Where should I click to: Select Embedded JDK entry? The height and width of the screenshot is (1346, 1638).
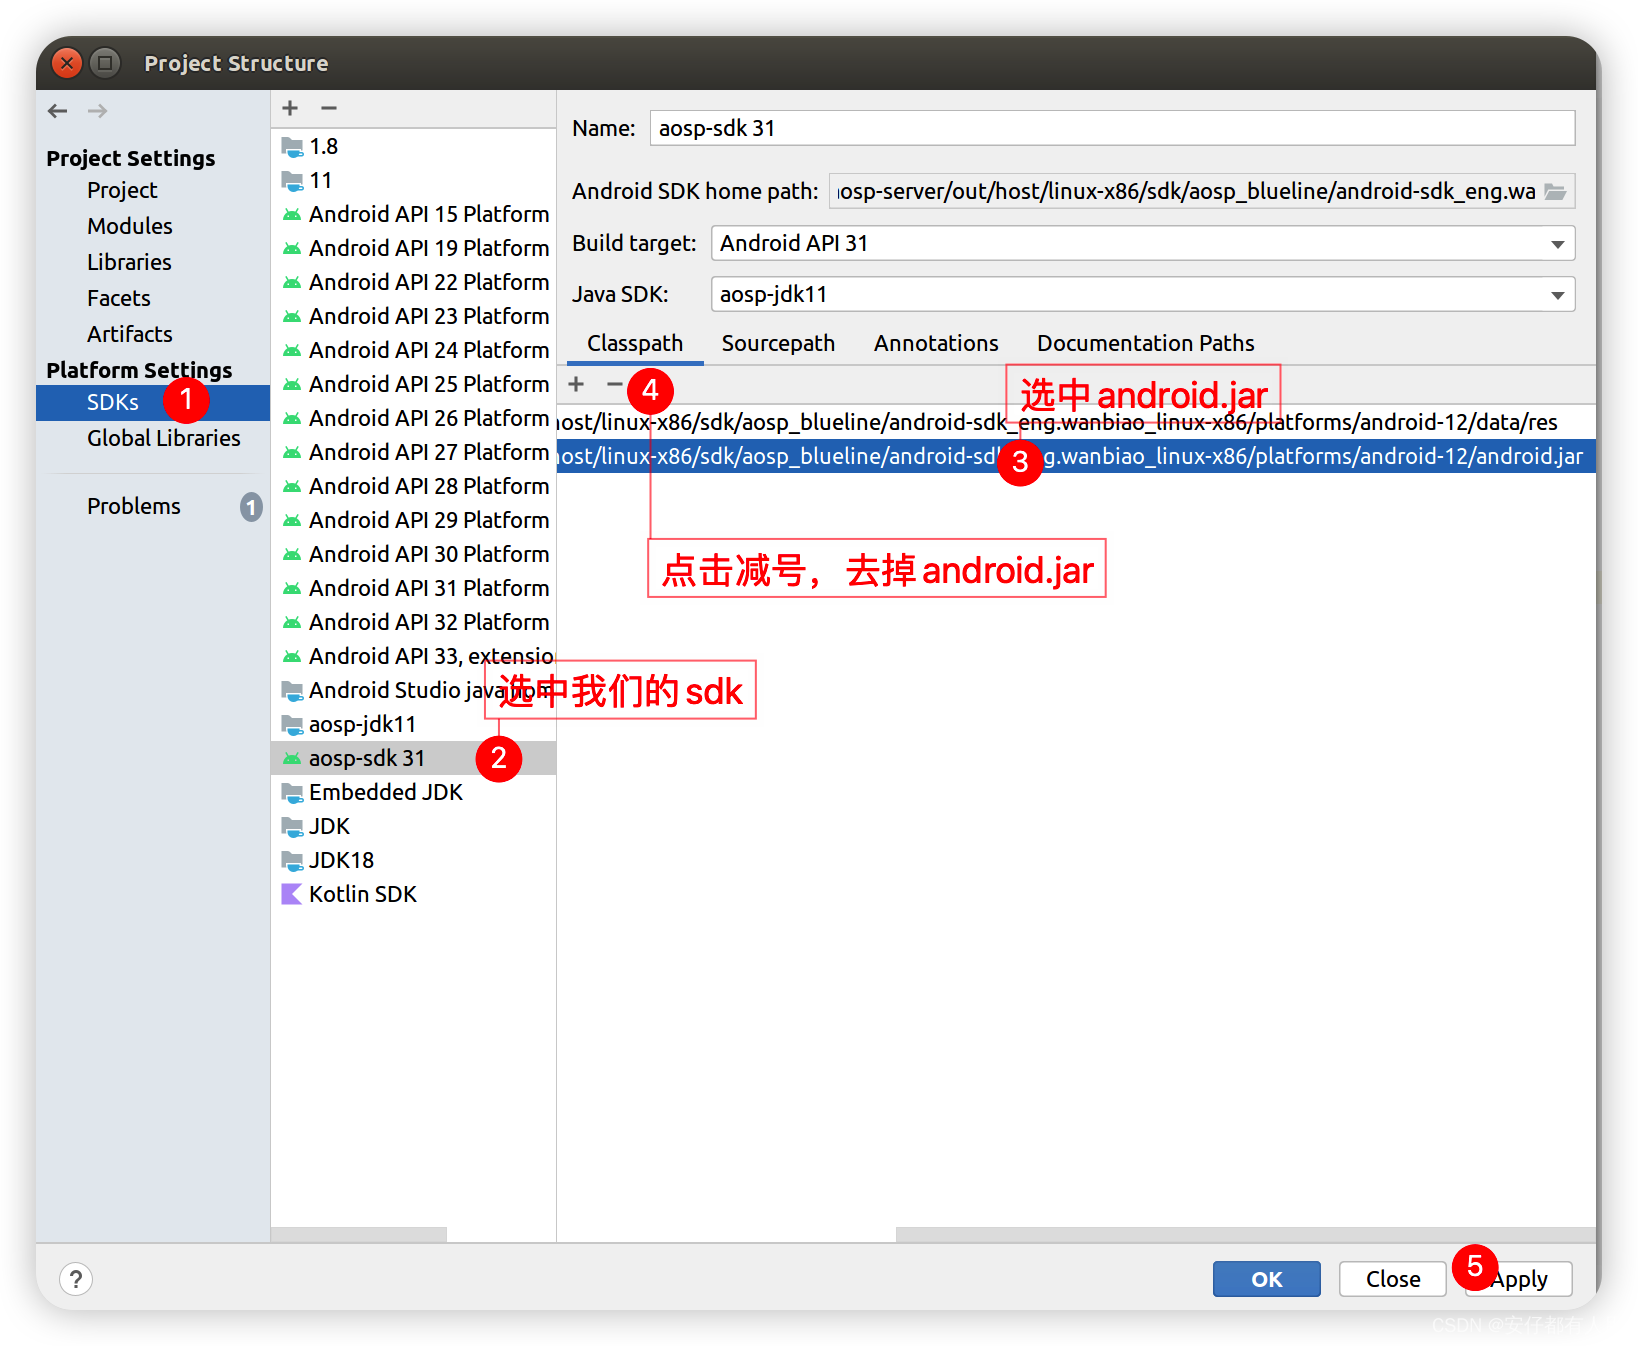pyautogui.click(x=413, y=792)
